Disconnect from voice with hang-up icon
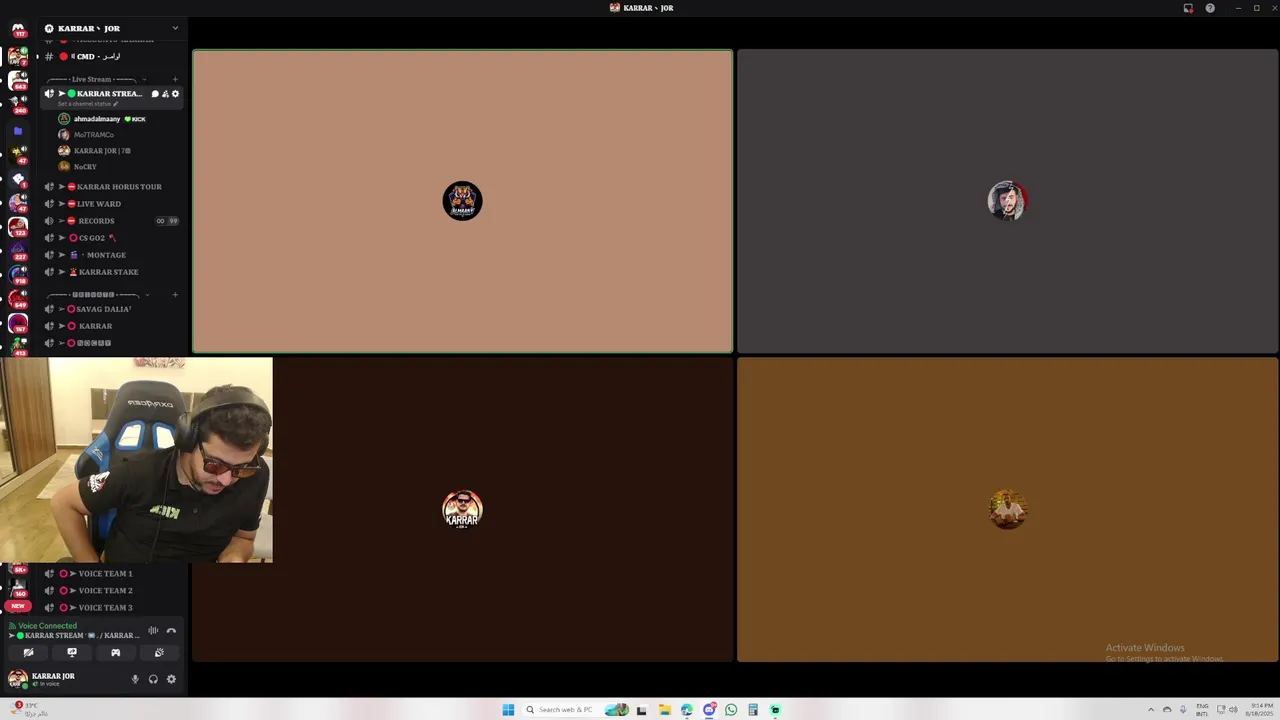The height and width of the screenshot is (720, 1280). coord(171,631)
